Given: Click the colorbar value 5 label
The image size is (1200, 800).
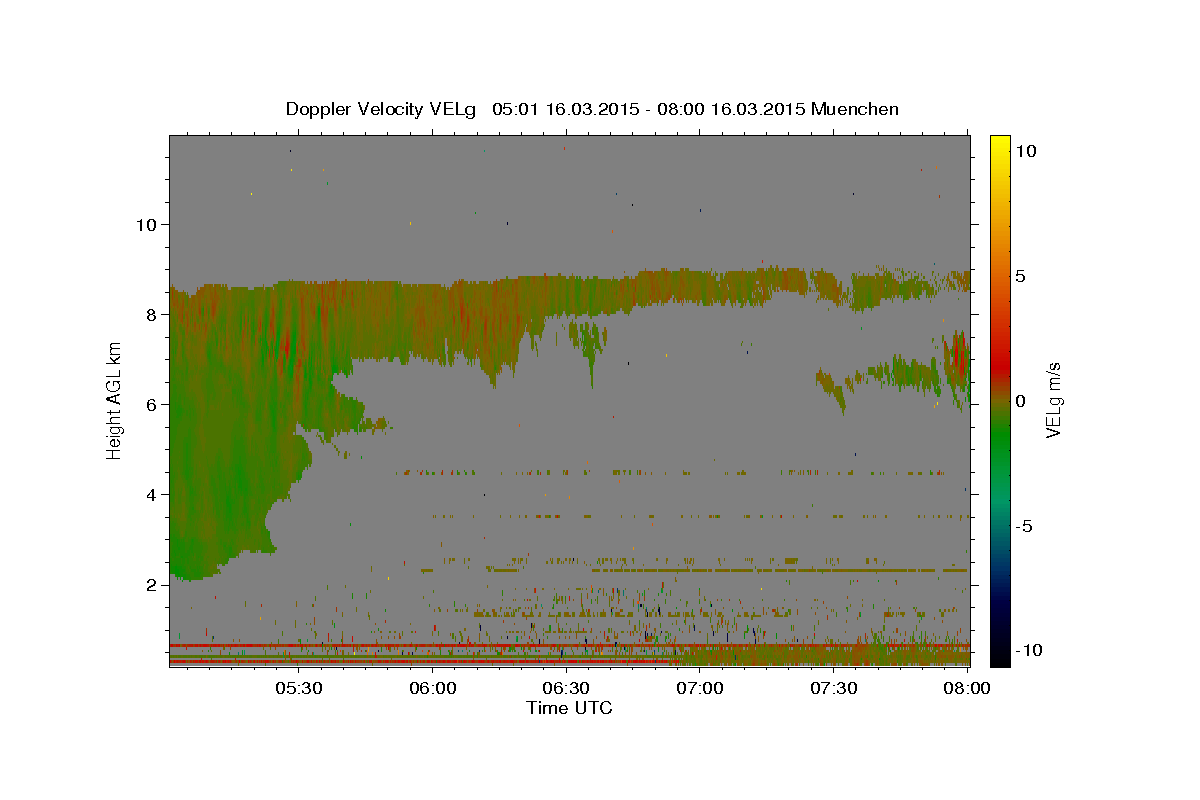Looking at the screenshot, I should (1021, 276).
